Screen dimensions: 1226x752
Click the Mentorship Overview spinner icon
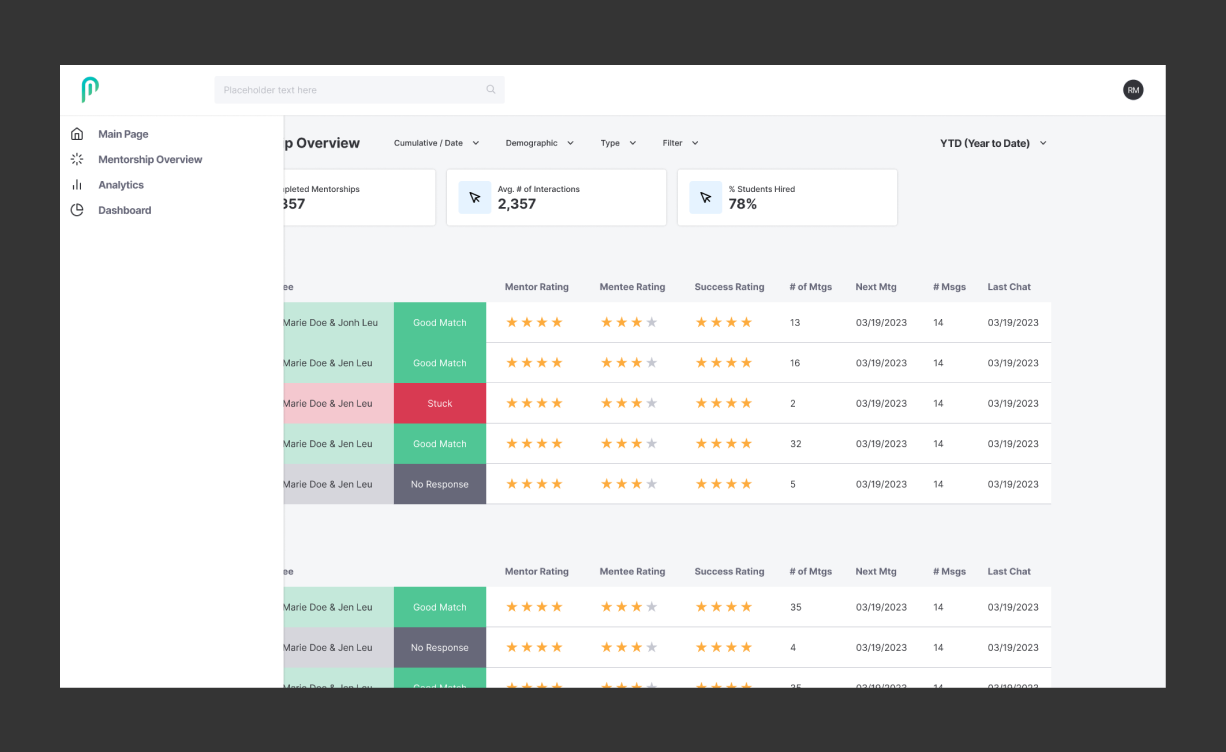[77, 159]
